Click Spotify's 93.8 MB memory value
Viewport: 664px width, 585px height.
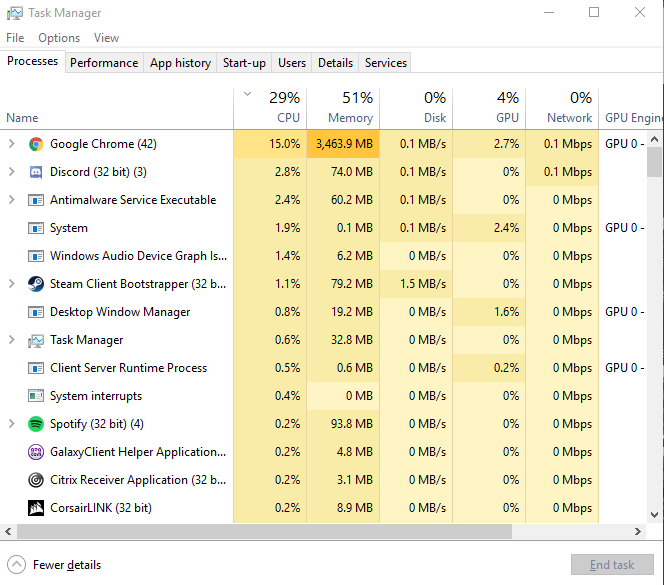coord(352,424)
